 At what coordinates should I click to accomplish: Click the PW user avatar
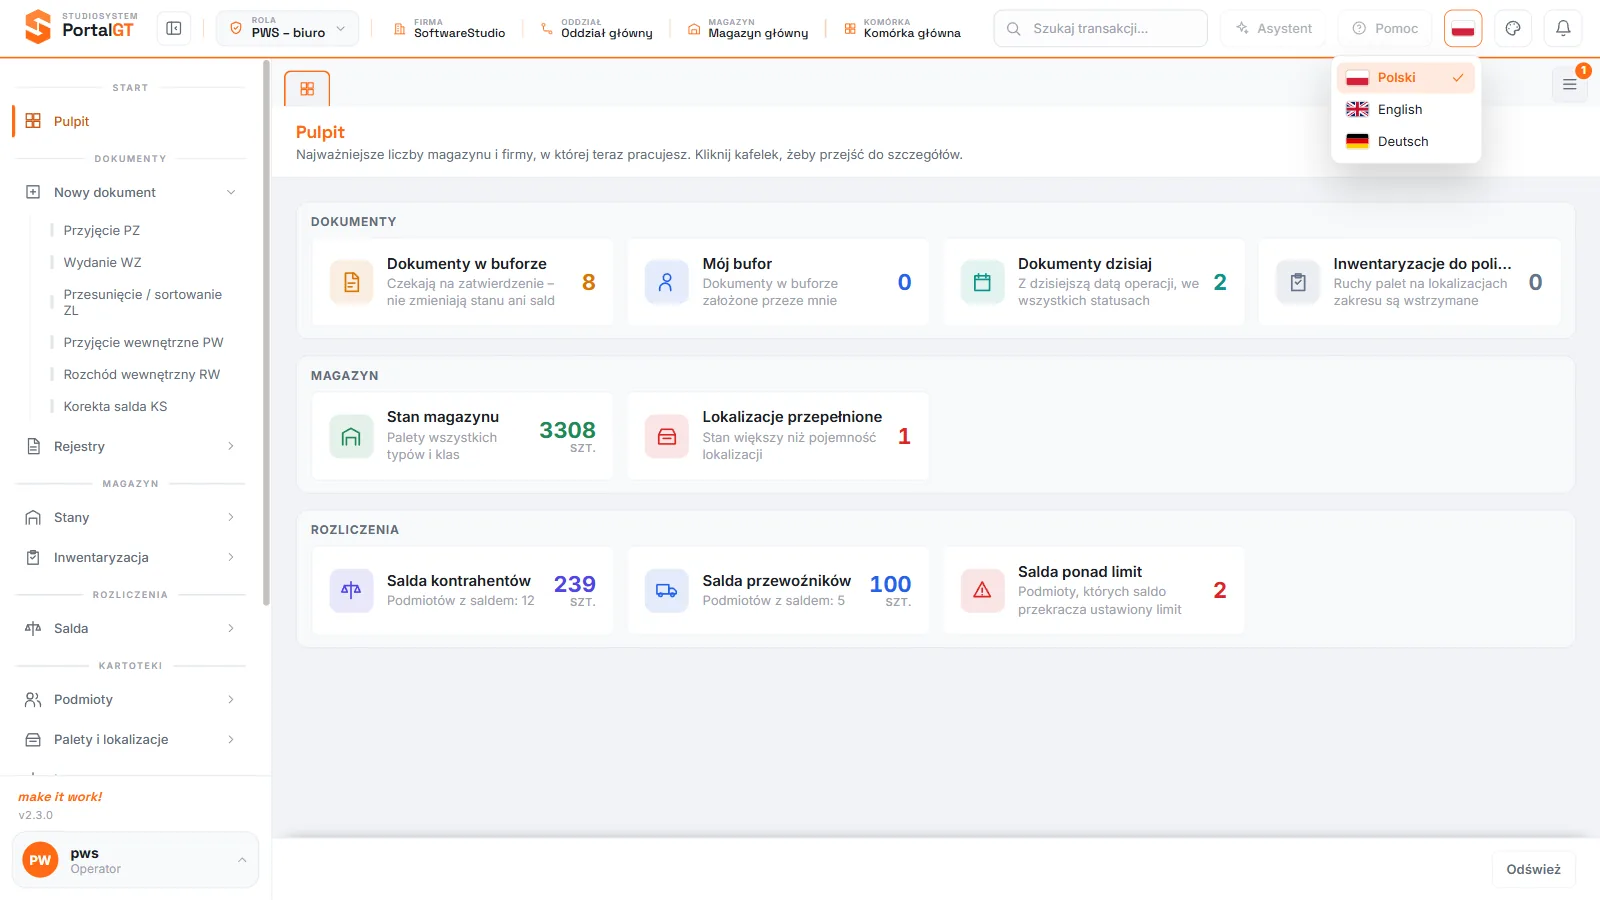click(40, 860)
